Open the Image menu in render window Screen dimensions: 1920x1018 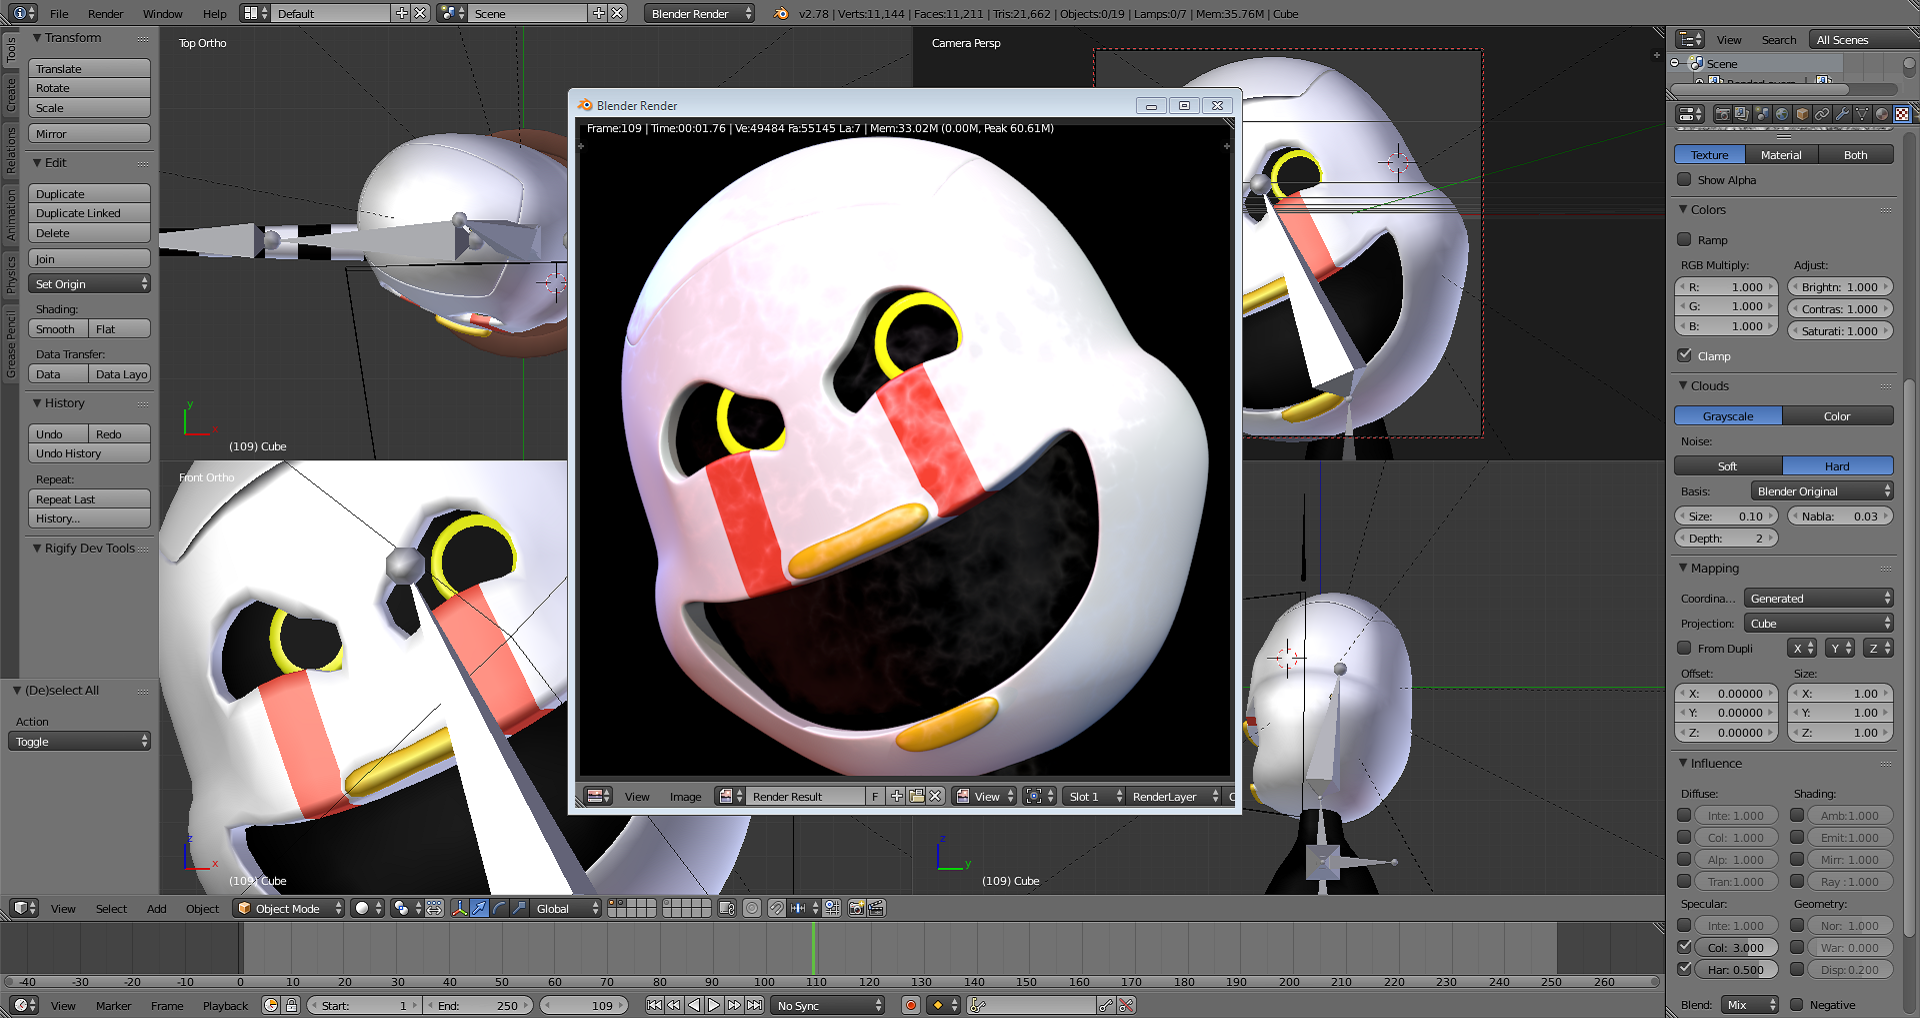tap(685, 796)
